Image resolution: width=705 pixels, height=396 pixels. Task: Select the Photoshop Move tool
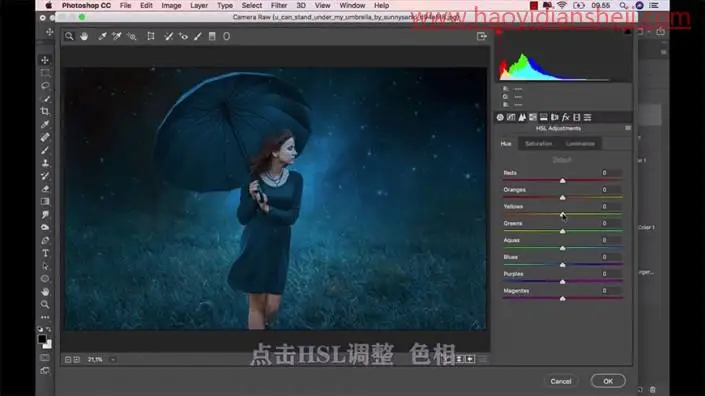pos(45,60)
